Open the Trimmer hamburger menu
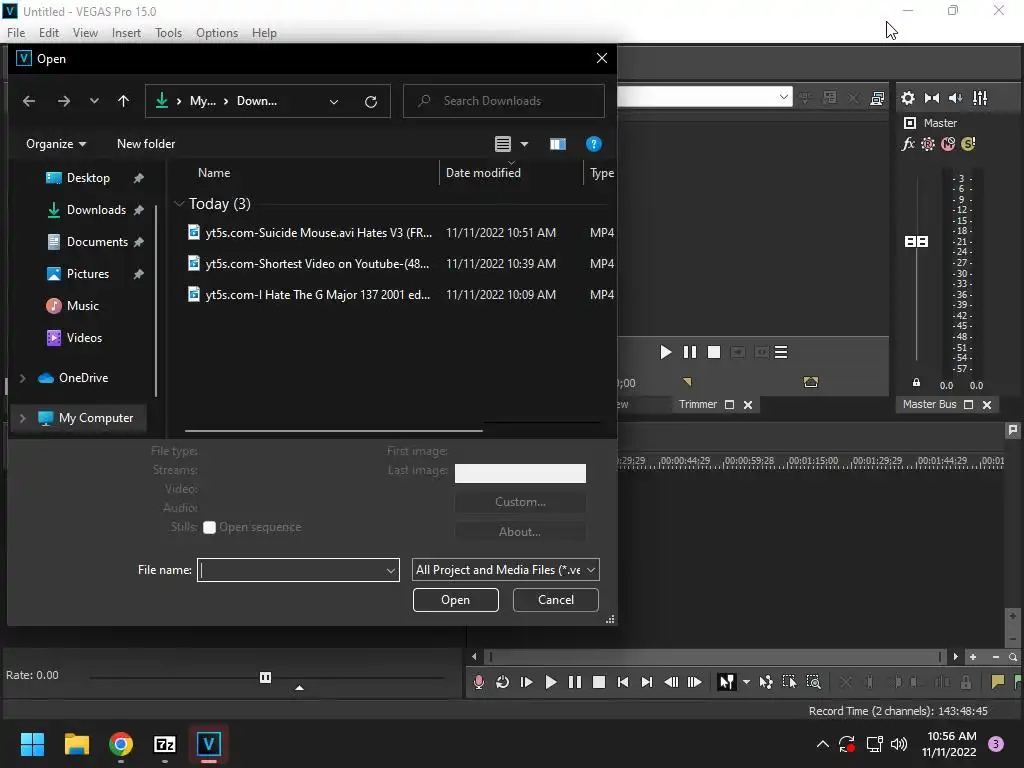The height and width of the screenshot is (768, 1024). coord(781,353)
